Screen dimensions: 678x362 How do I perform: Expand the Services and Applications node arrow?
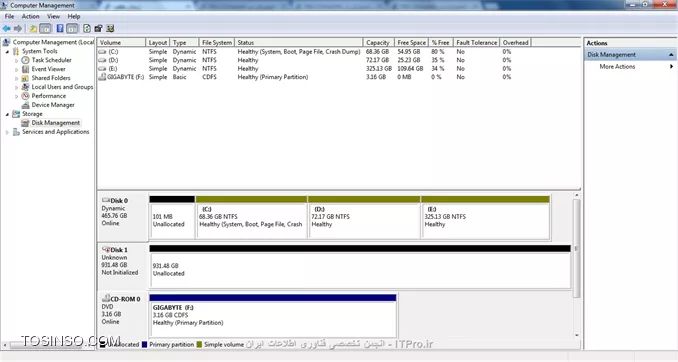[7, 132]
